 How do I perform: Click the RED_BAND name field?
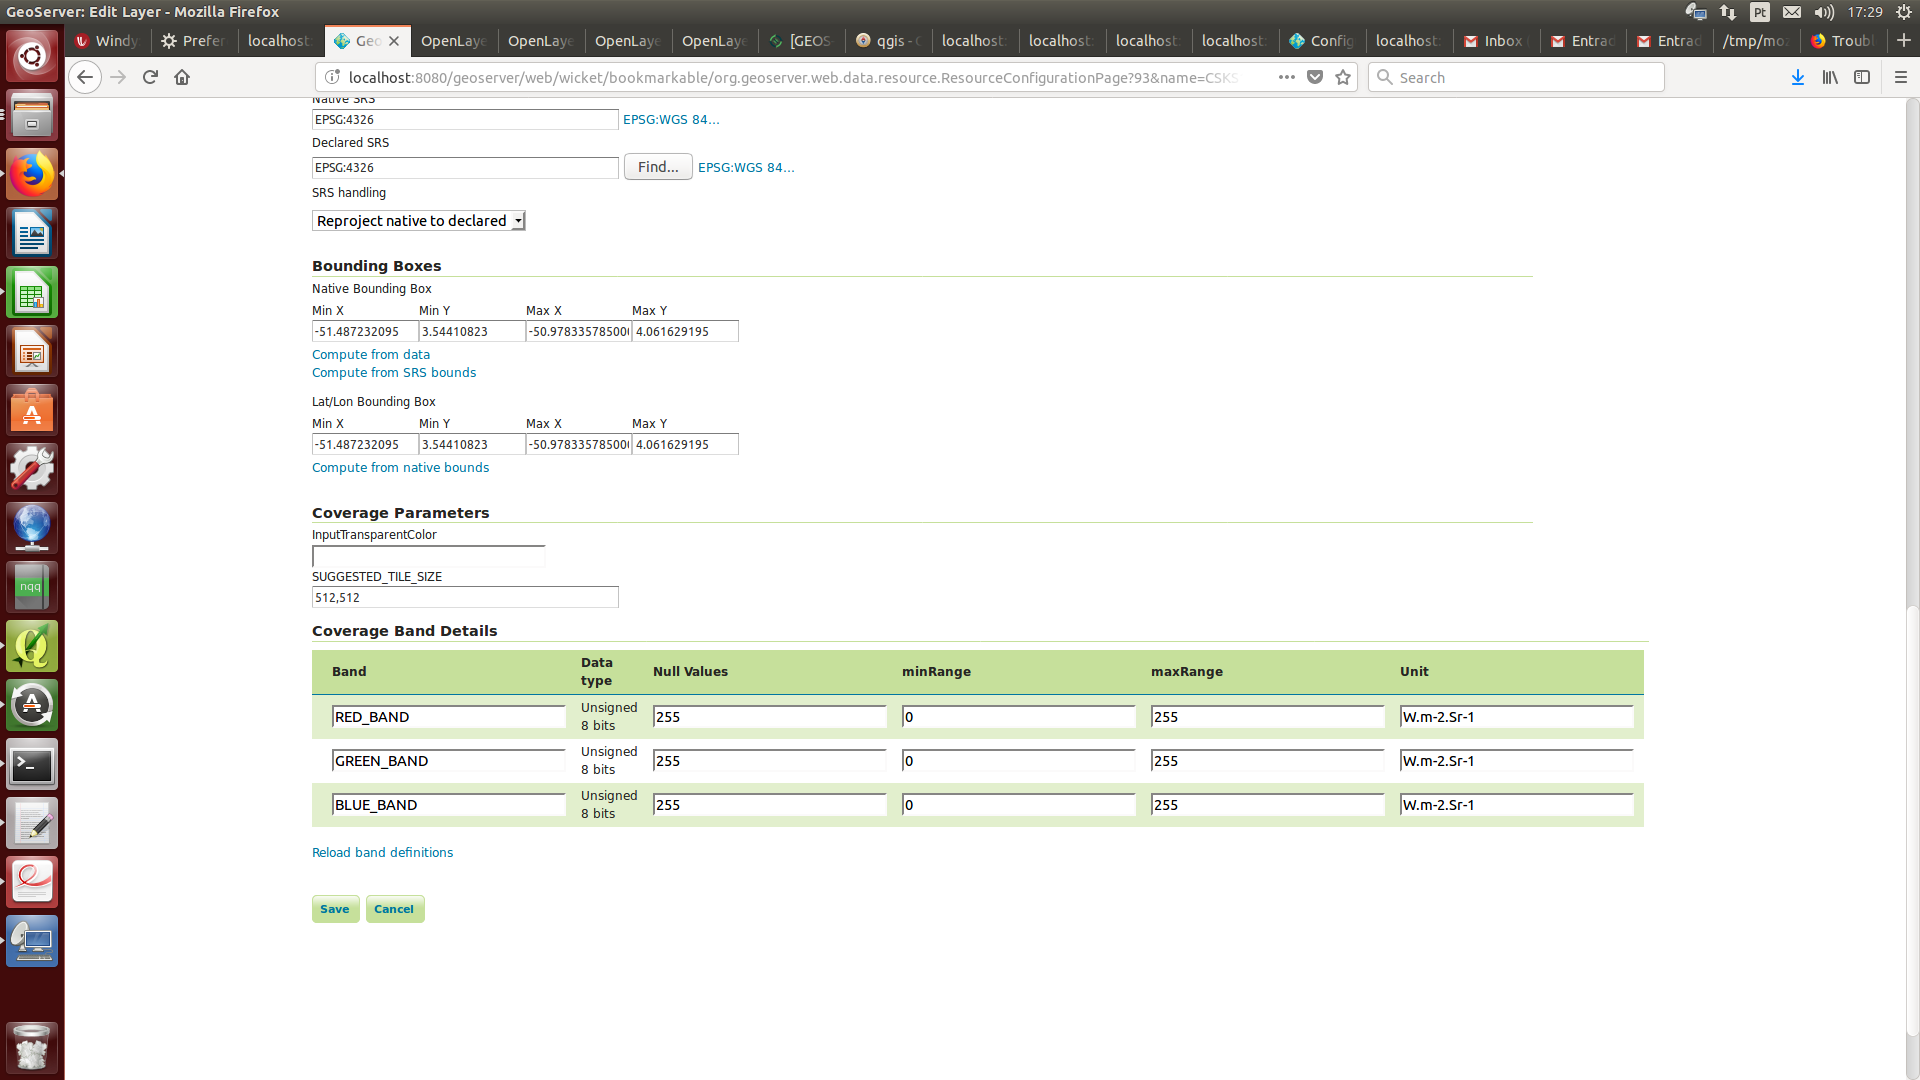tap(449, 717)
